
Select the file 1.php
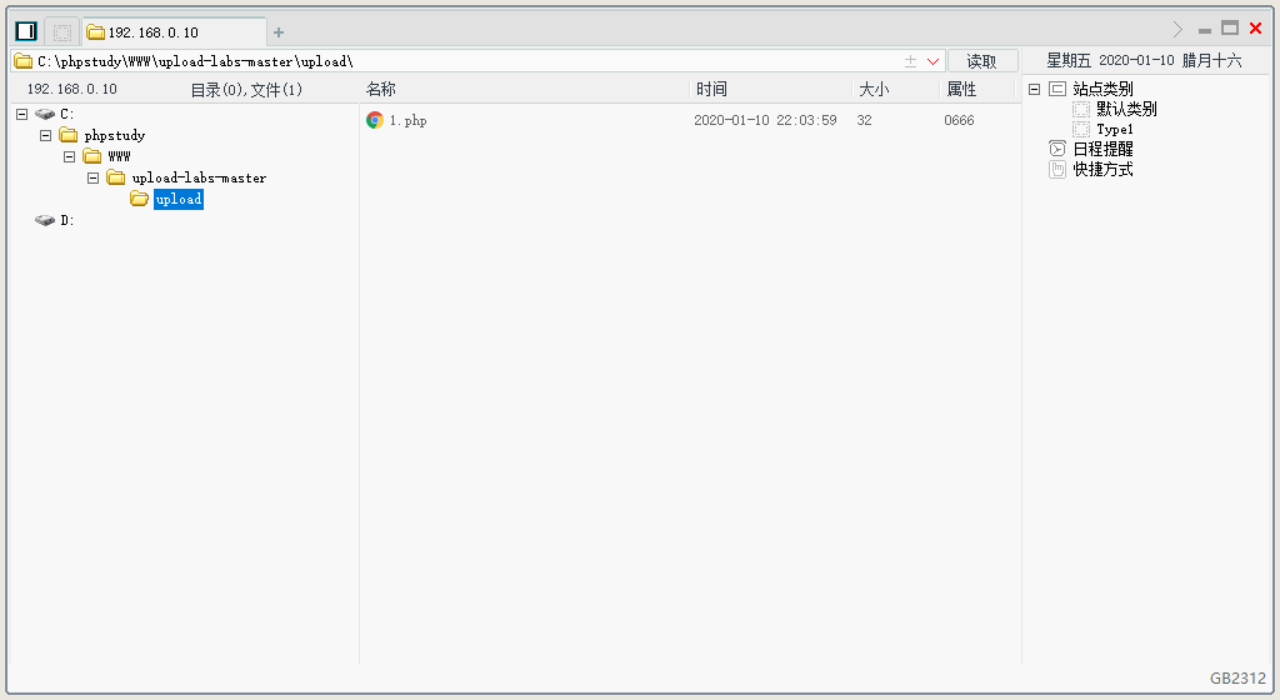tap(408, 120)
